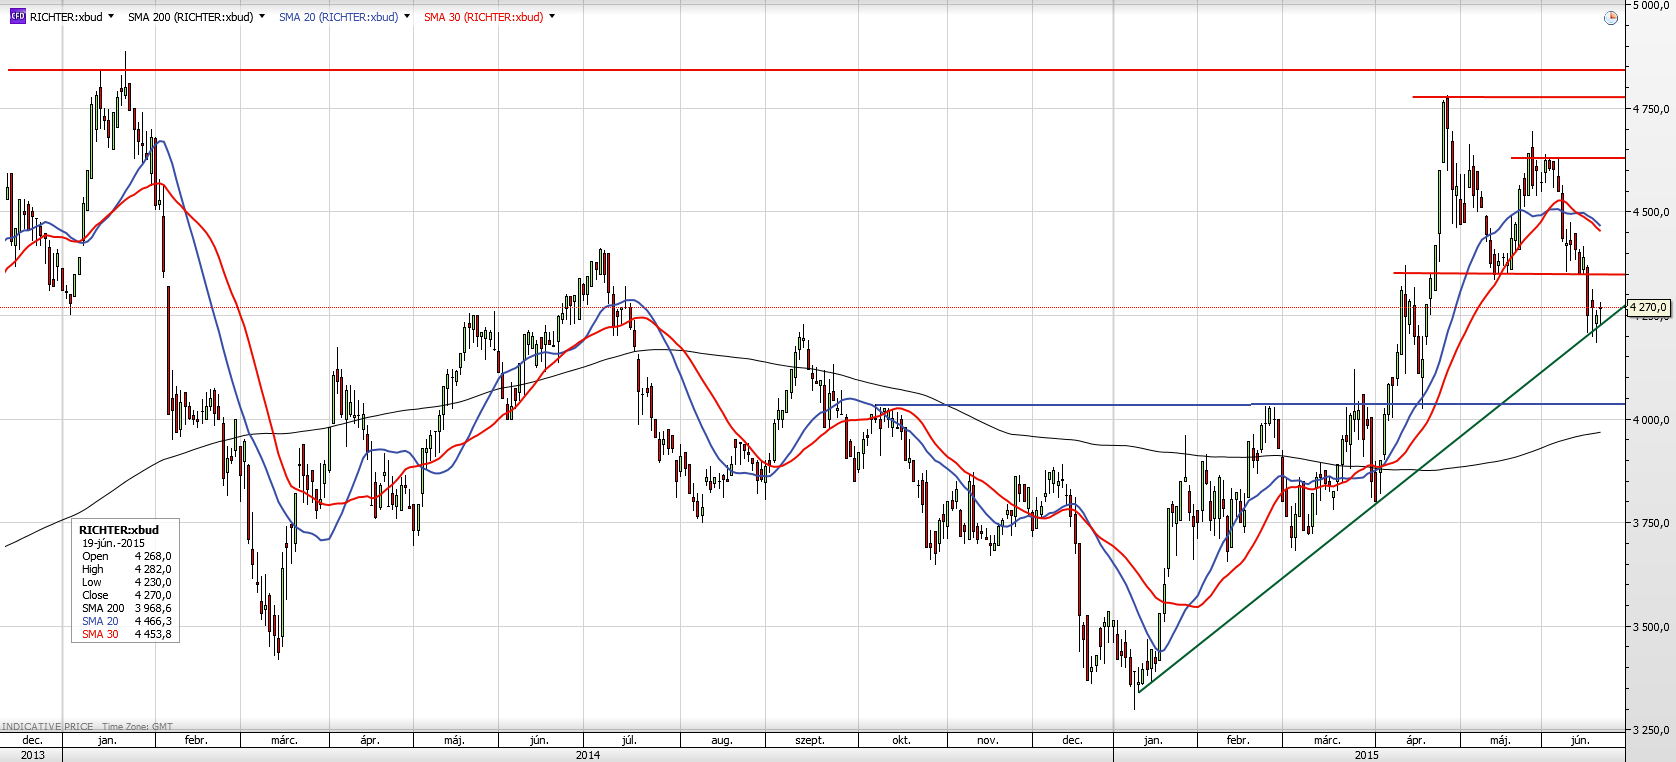The height and width of the screenshot is (762, 1676).
Task: Click the 2014 year label on time axis
Action: coord(588,755)
